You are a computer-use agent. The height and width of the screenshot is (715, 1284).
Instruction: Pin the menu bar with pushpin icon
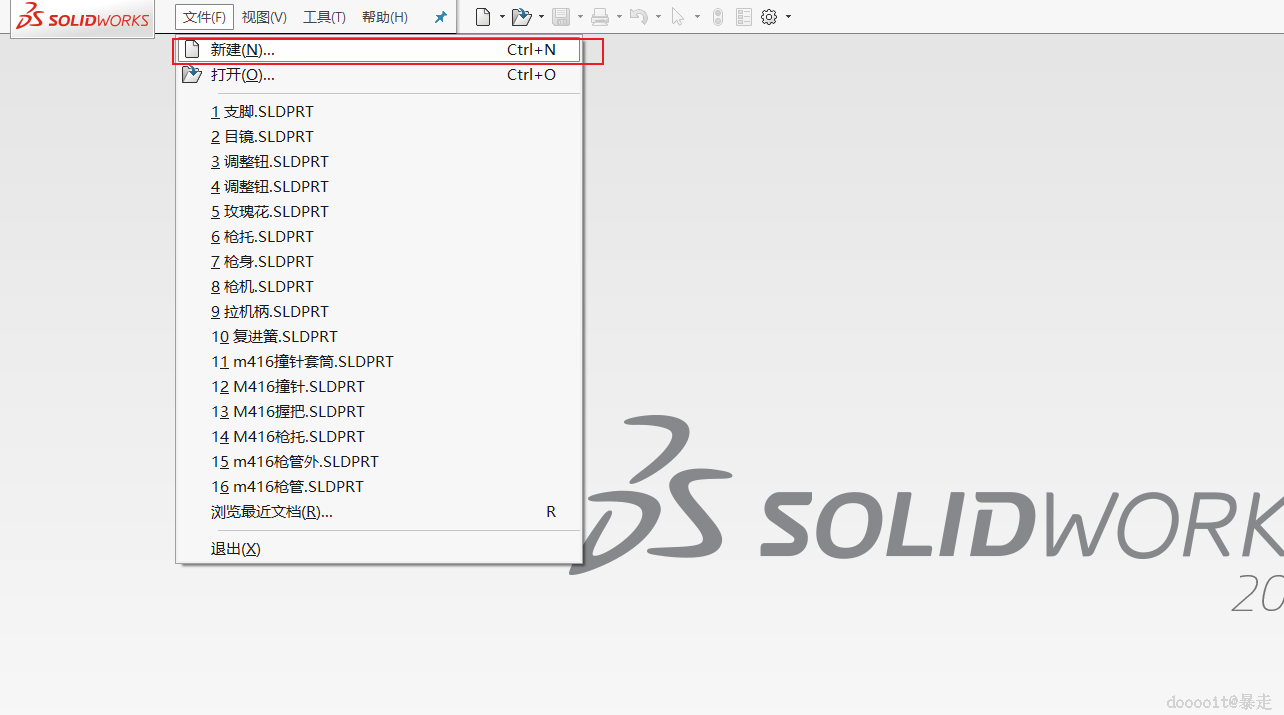pyautogui.click(x=440, y=17)
